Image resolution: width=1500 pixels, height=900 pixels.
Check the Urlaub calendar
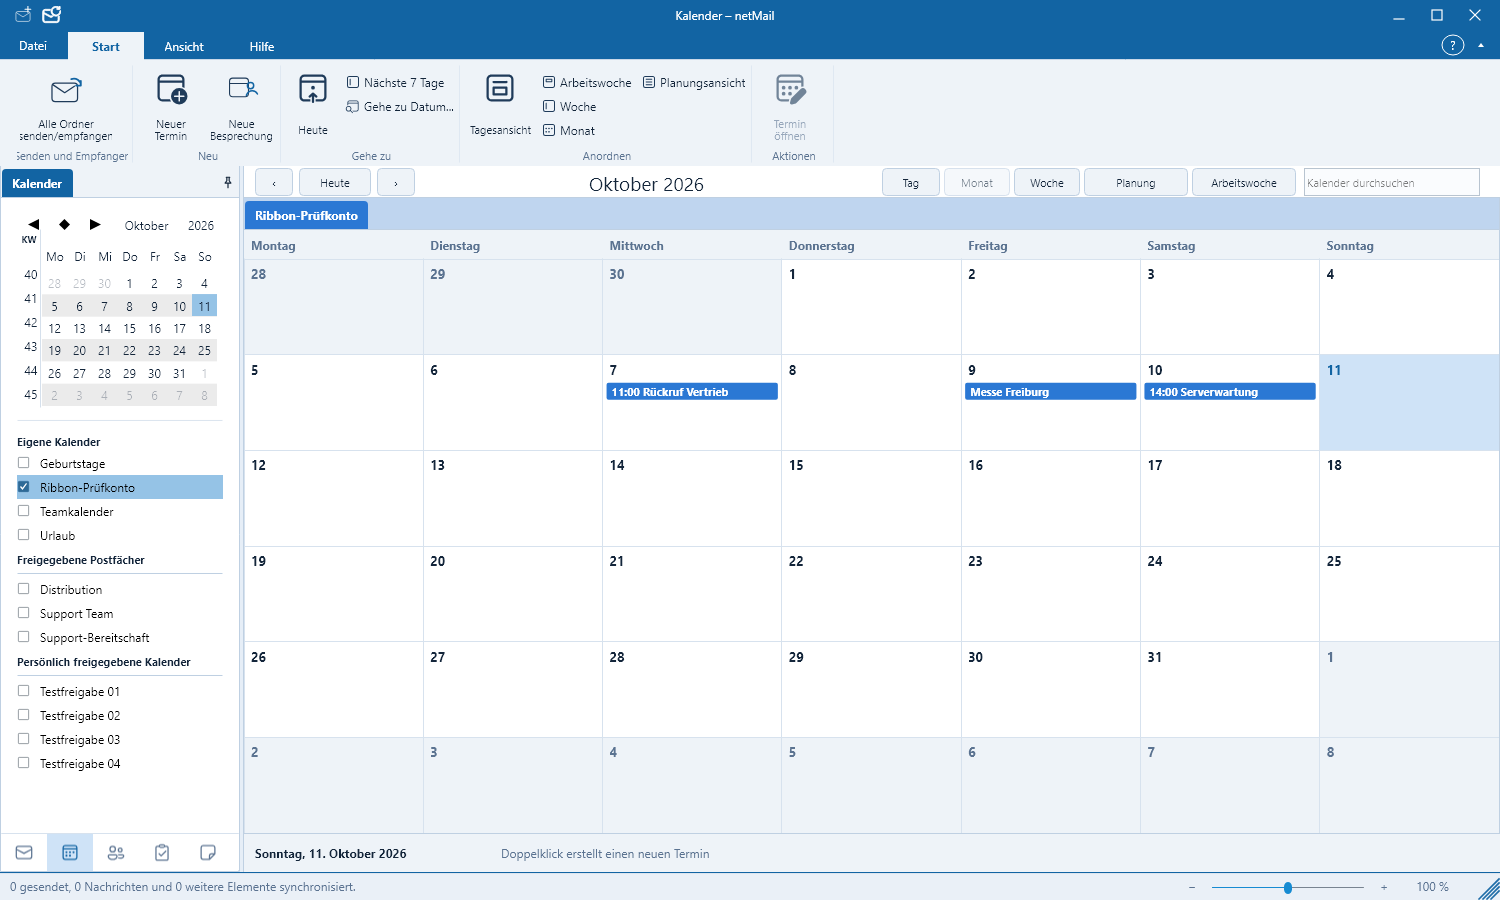click(x=24, y=535)
